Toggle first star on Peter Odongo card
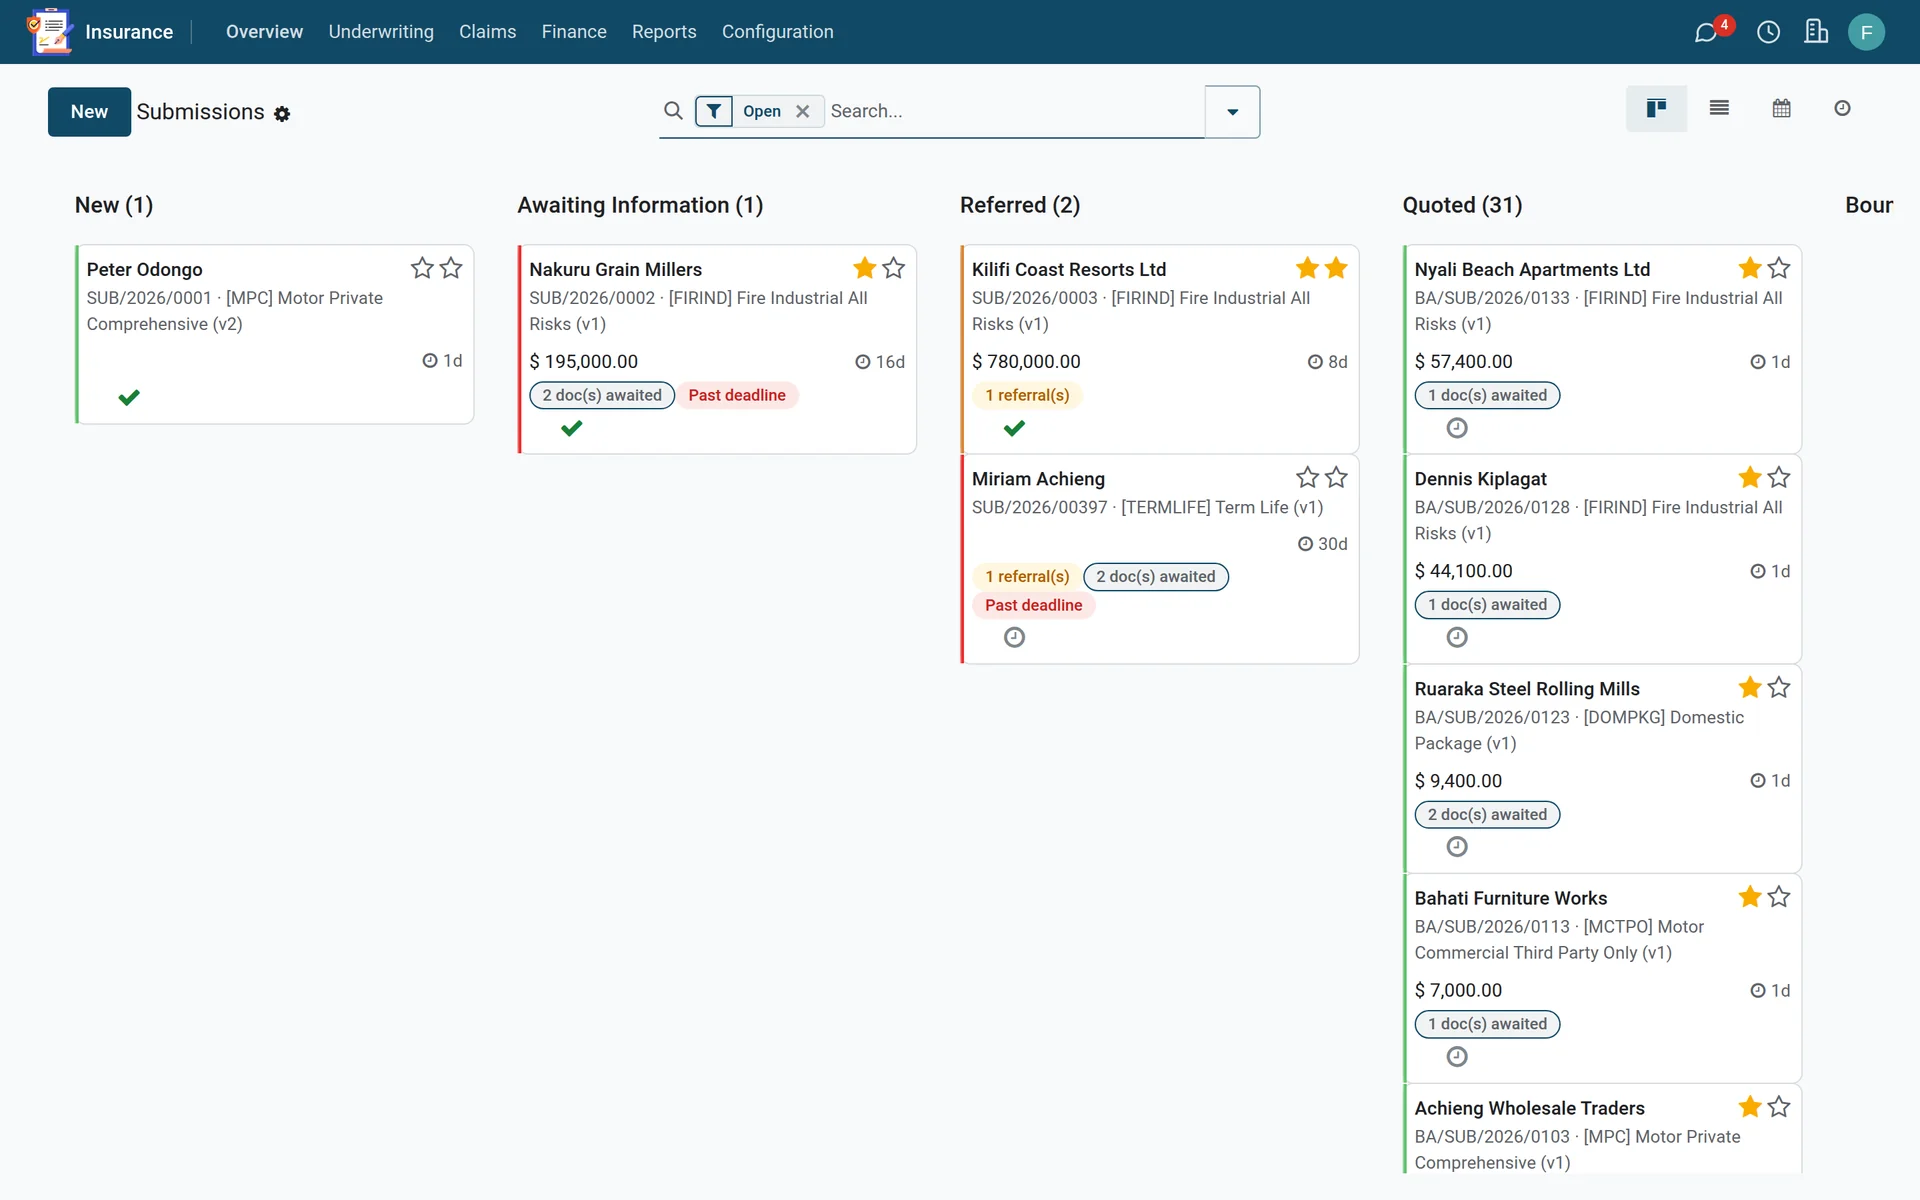1920x1200 pixels. click(422, 268)
